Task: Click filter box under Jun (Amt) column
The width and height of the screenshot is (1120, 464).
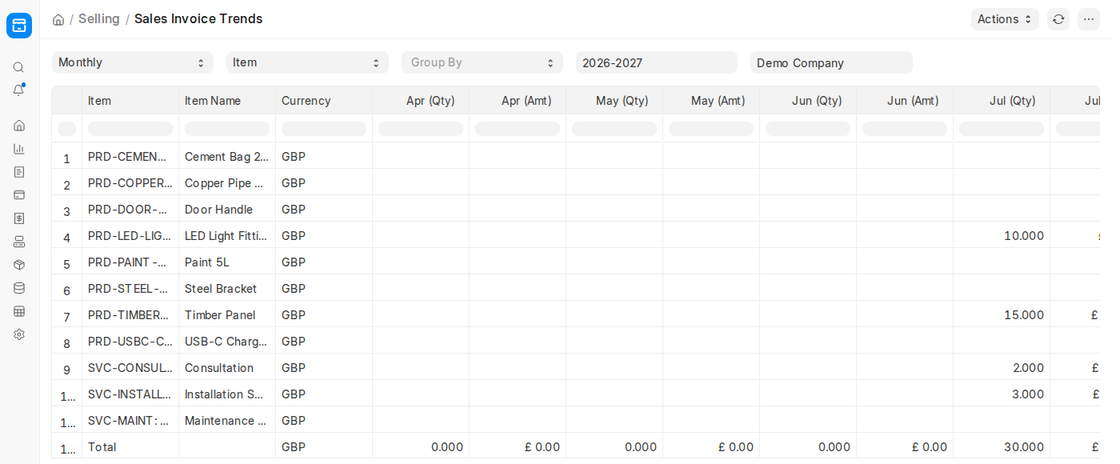Action: 905,128
